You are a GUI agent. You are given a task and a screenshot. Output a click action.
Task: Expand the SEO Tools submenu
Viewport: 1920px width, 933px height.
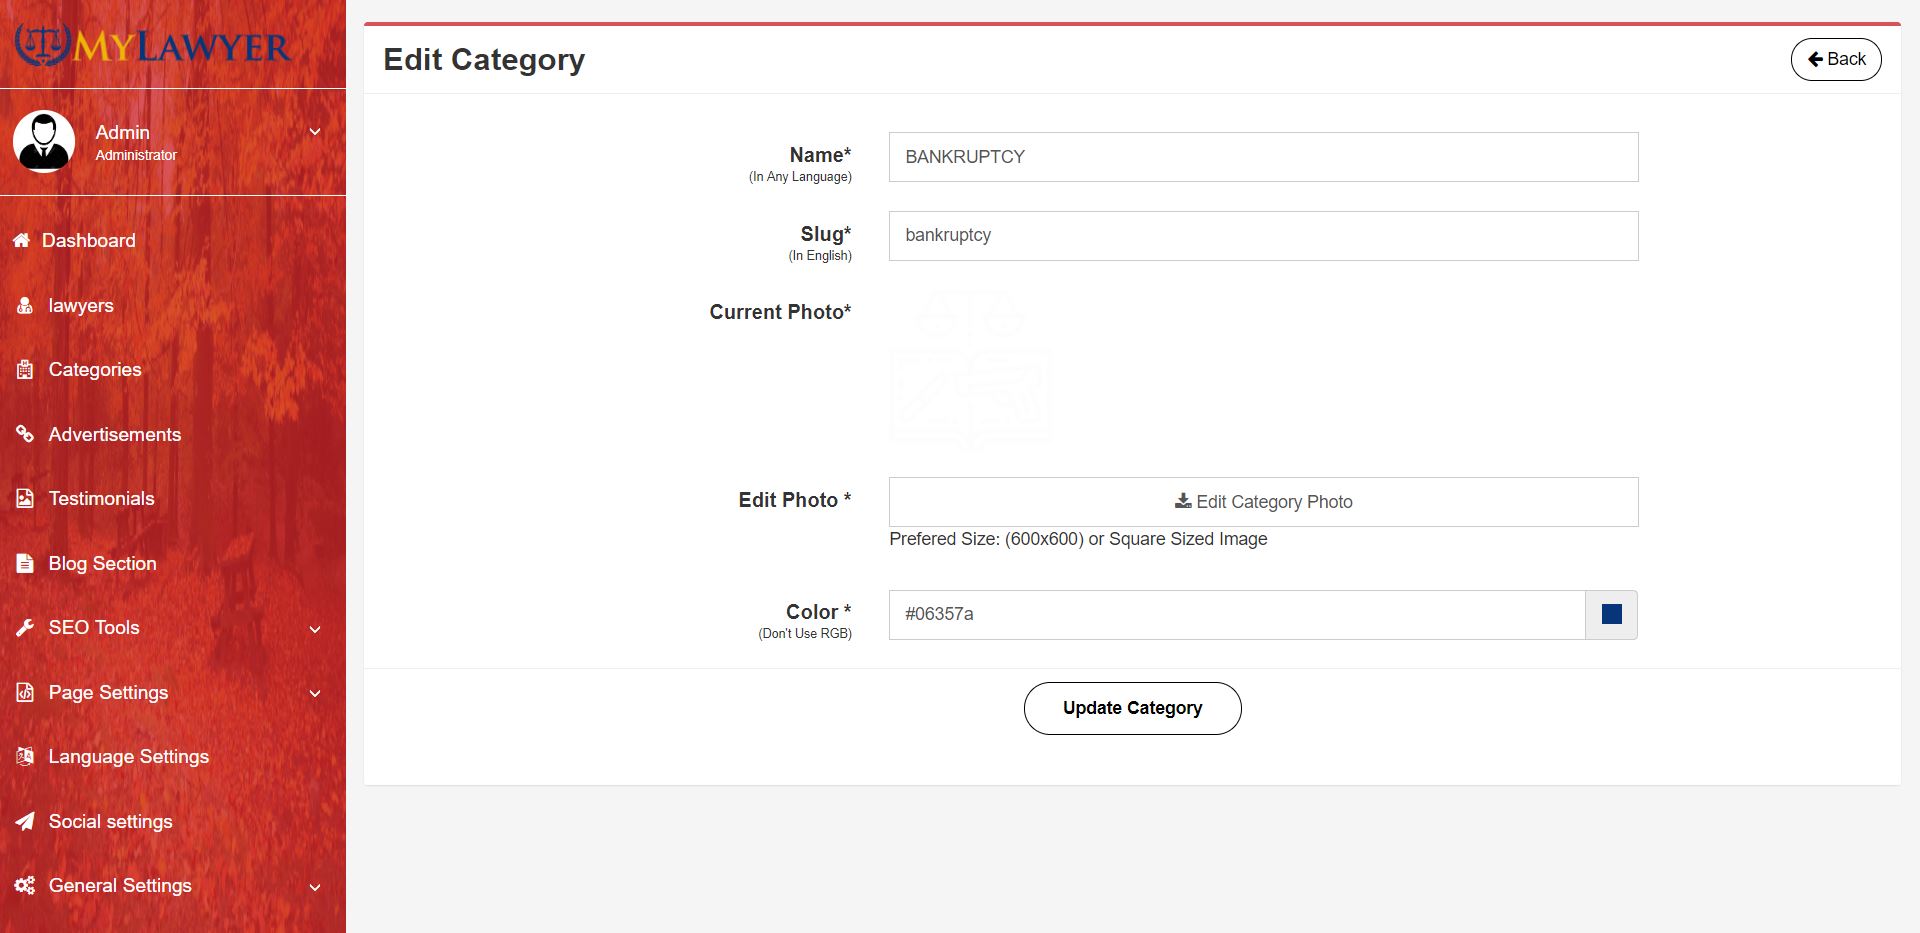point(314,629)
